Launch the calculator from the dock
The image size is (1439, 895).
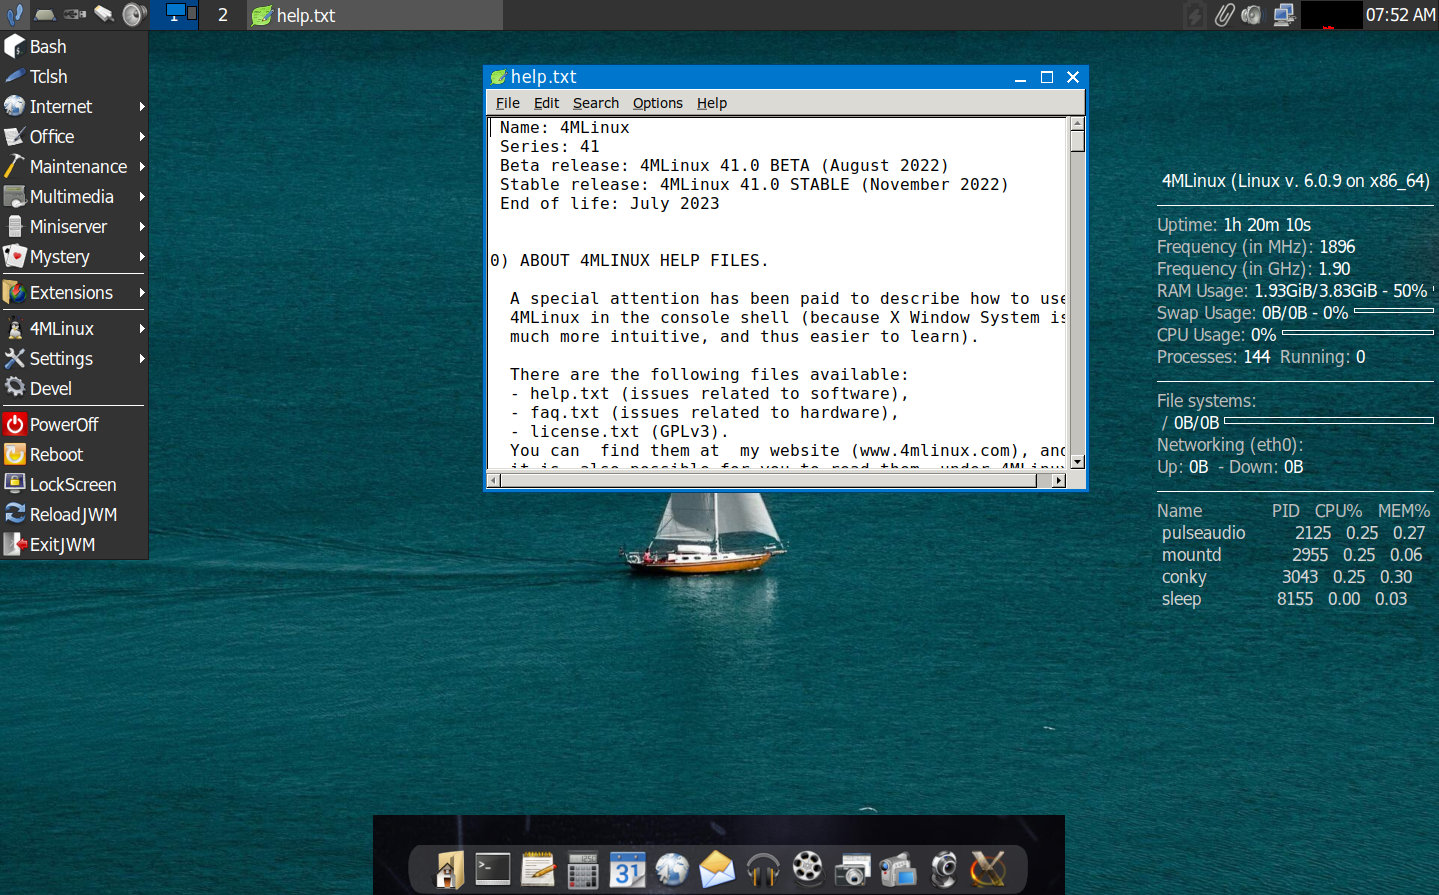tap(582, 869)
